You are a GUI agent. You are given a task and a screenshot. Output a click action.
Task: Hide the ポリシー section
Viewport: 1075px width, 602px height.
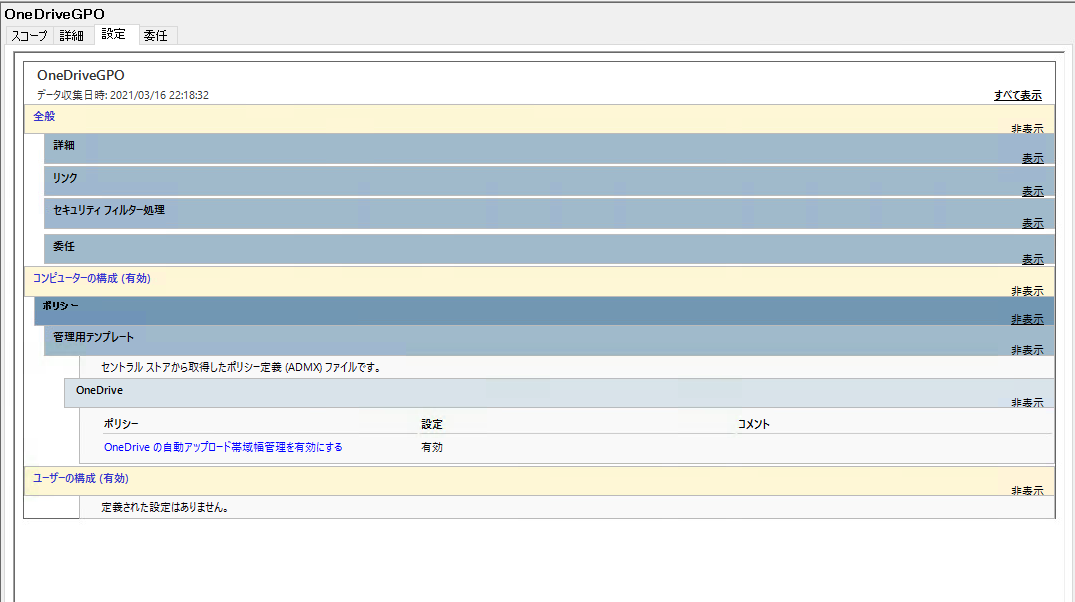tap(1027, 320)
